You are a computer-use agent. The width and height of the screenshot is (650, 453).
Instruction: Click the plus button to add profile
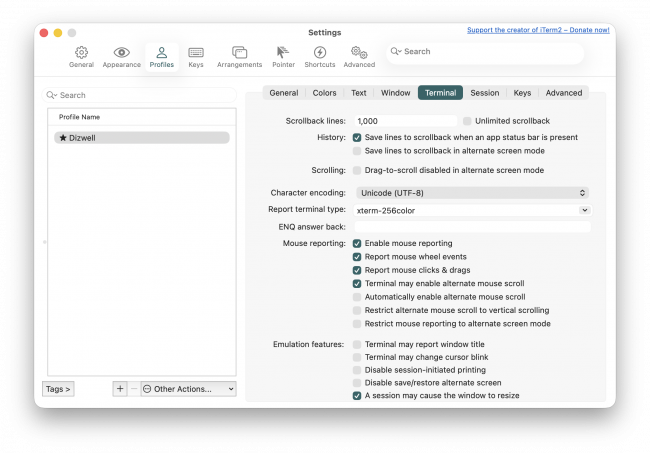120,388
